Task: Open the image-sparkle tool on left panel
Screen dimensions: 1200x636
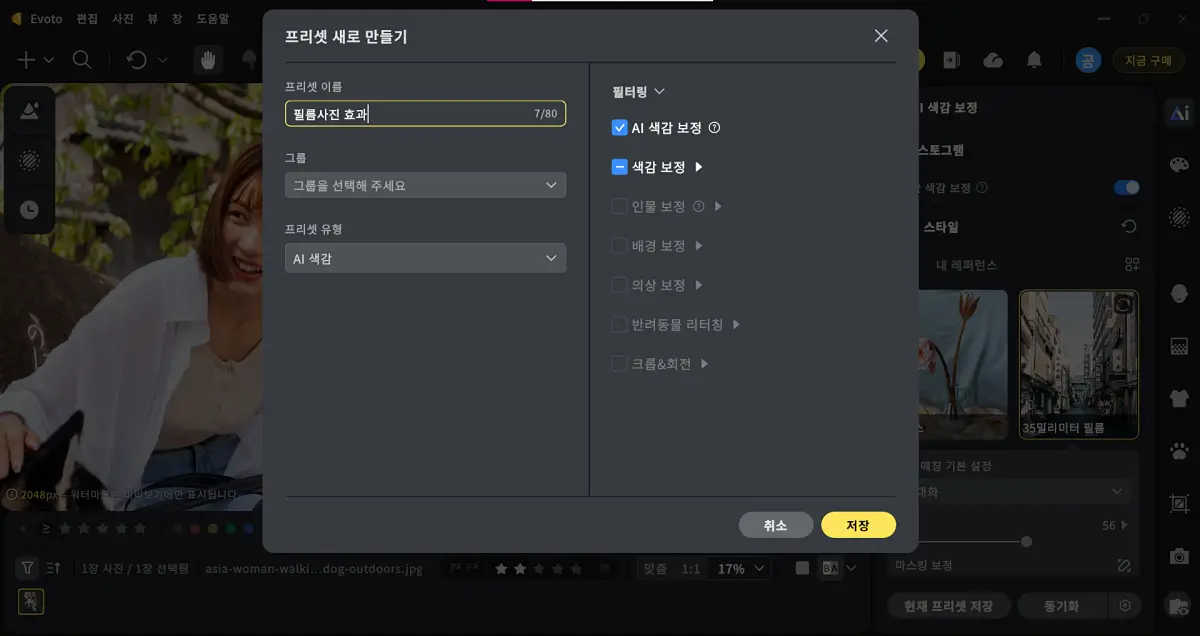Action: (29, 111)
